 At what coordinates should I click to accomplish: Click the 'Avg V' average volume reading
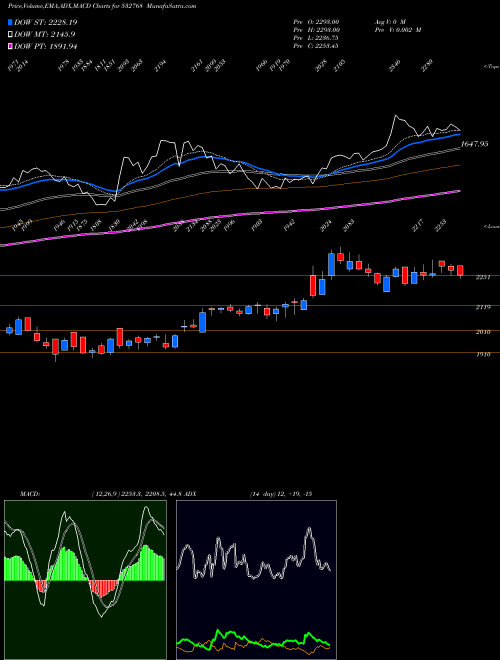pyautogui.click(x=389, y=22)
